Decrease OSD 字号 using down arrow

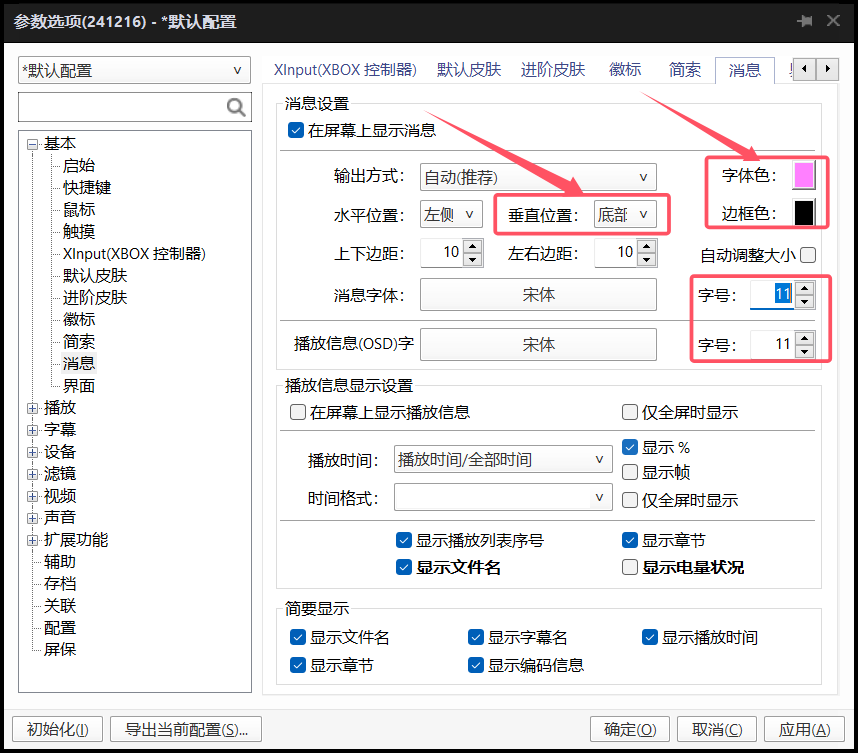(x=805, y=352)
